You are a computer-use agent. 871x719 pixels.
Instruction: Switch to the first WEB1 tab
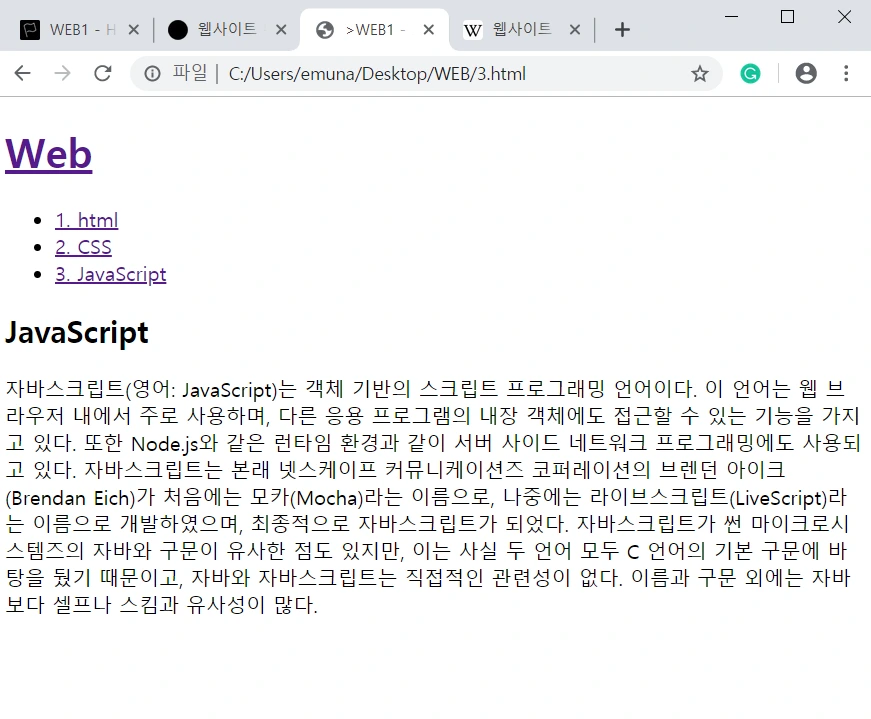75,29
